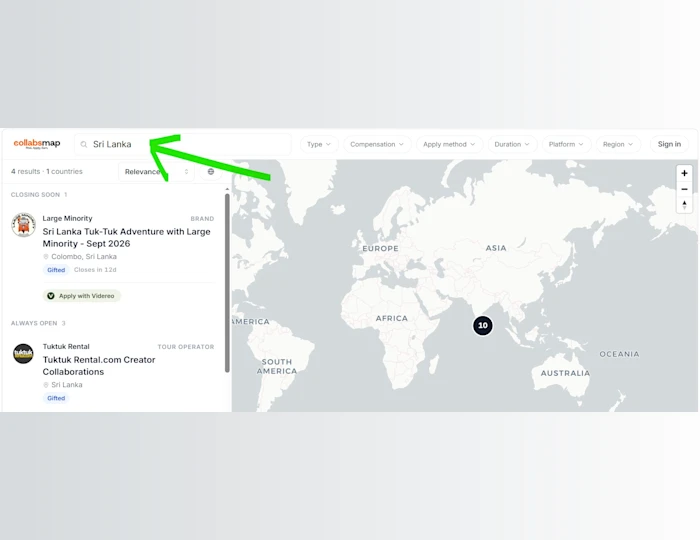This screenshot has height=540, width=700.
Task: Open the collabsmap logo home link
Action: click(x=37, y=144)
